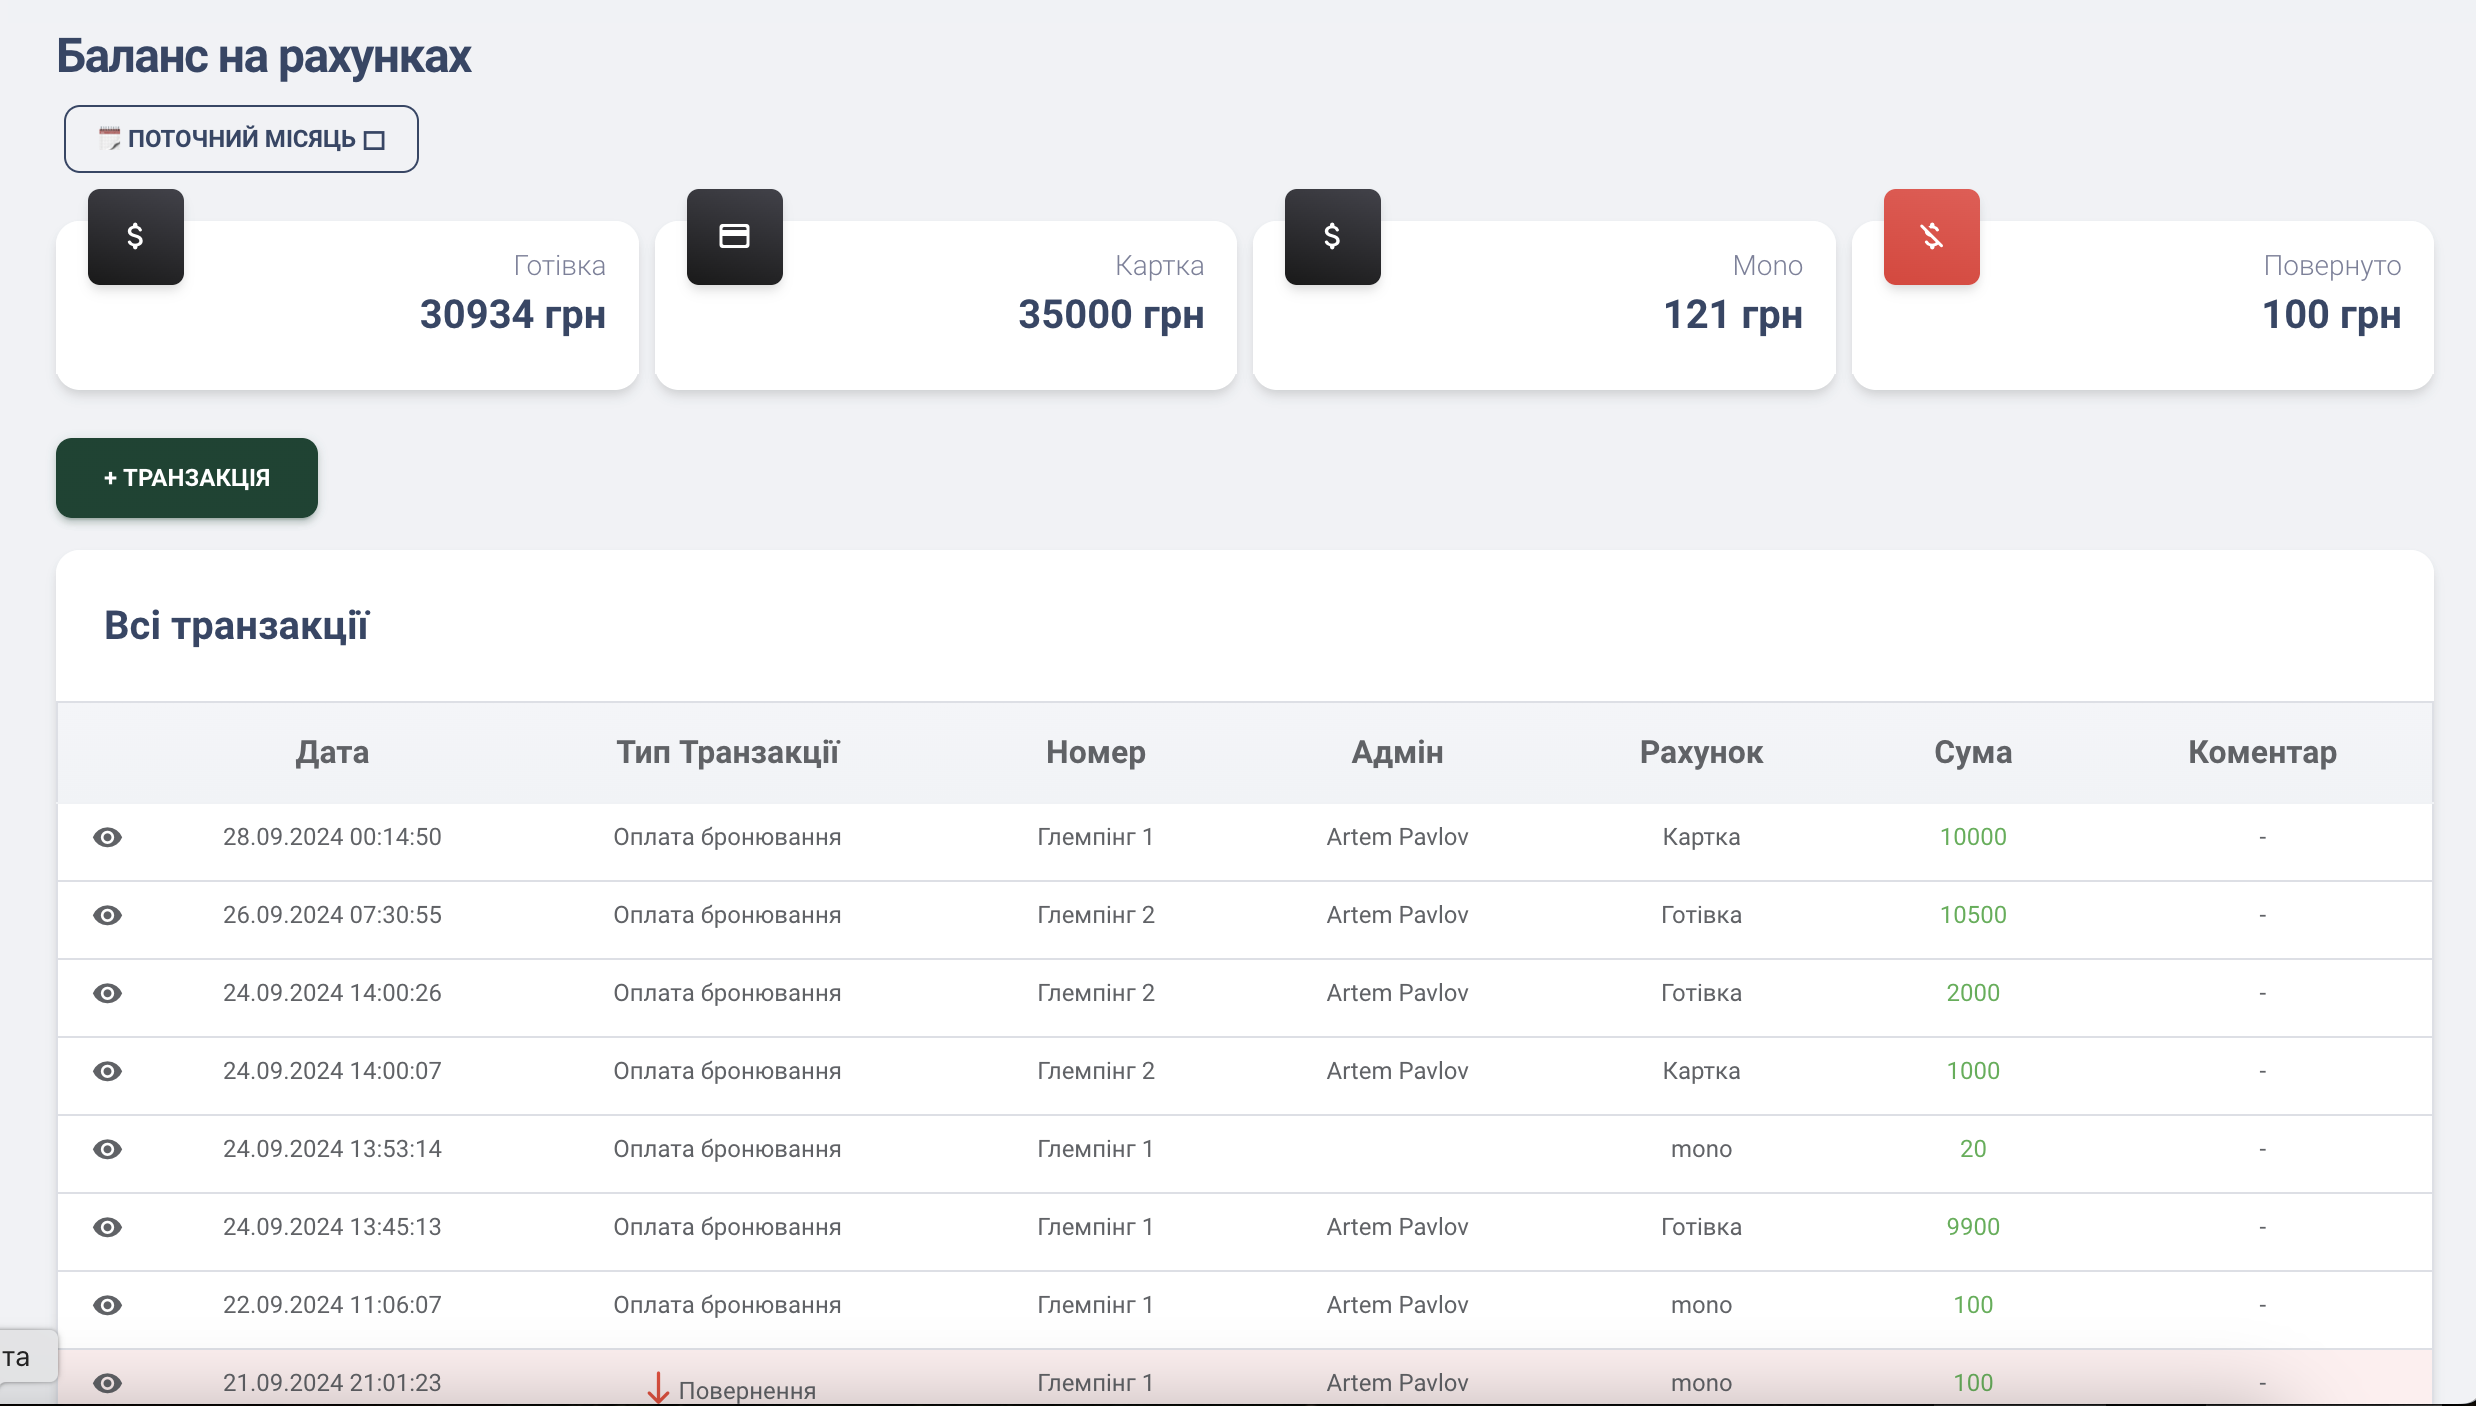The image size is (2476, 1406).
Task: Click the Готівка cash dollar icon
Action: [x=136, y=237]
